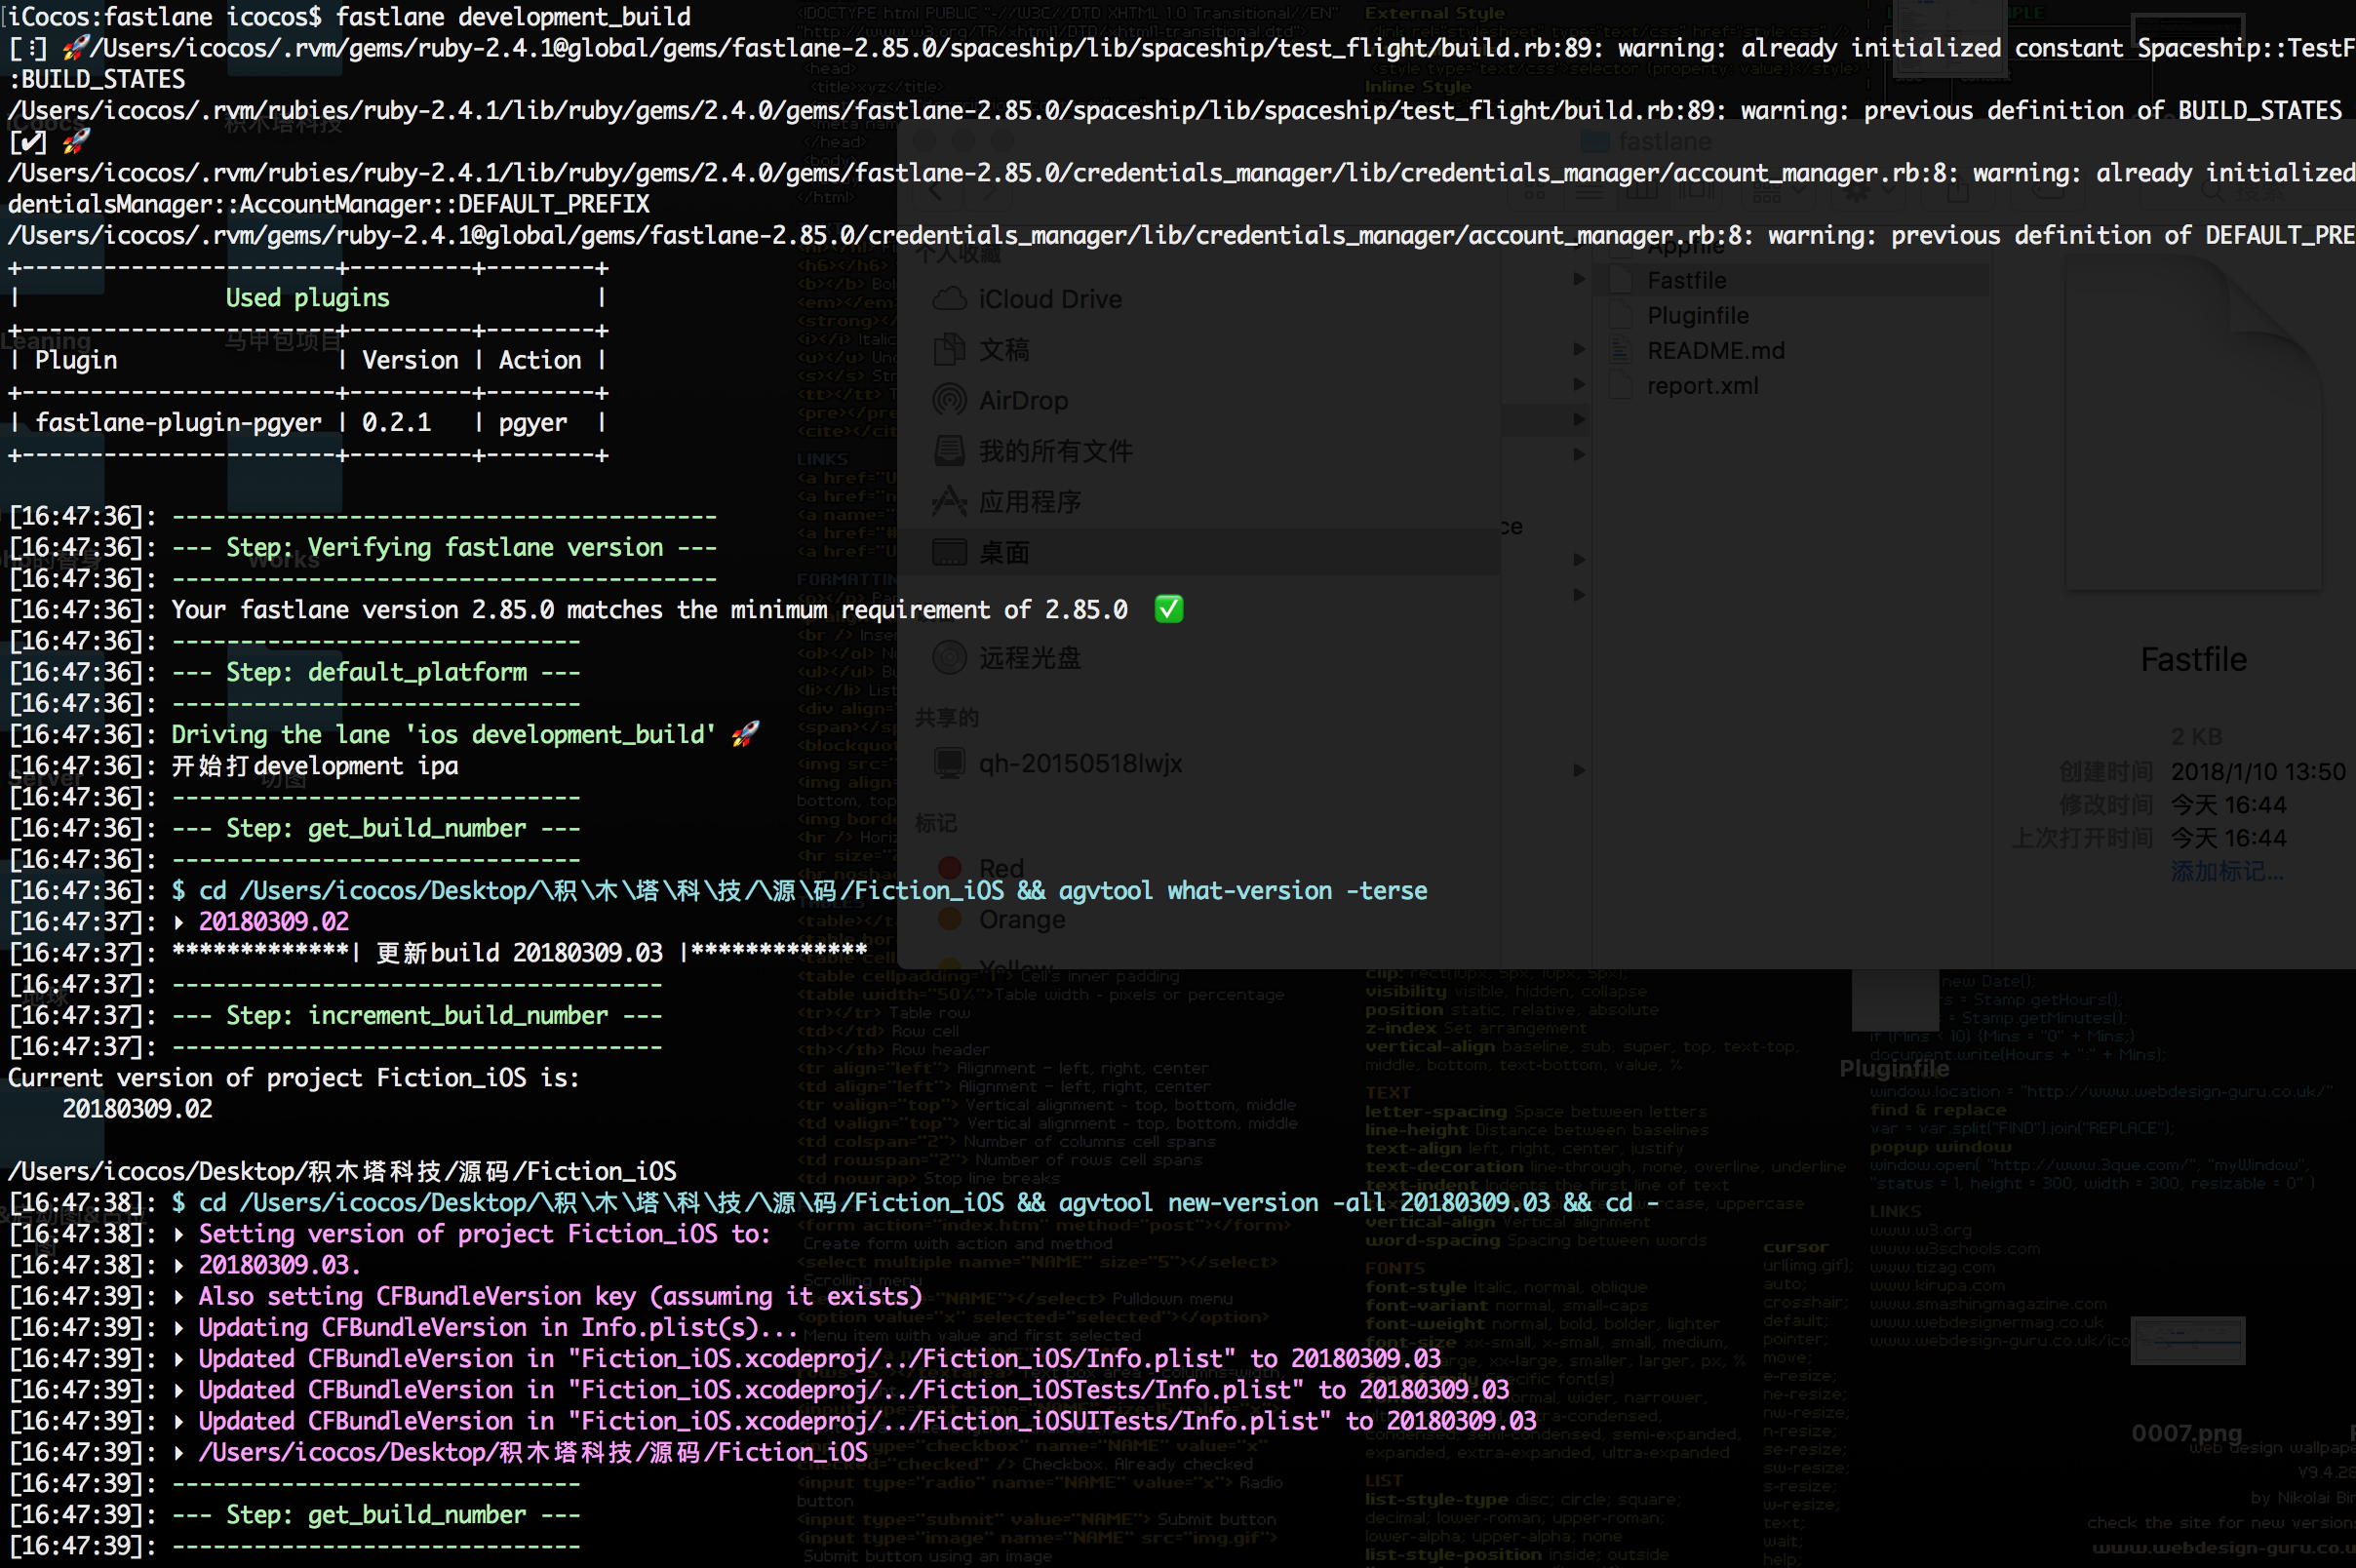Filter by the Red tag
This screenshot has width=2356, height=1568.
pyautogui.click(x=1000, y=867)
